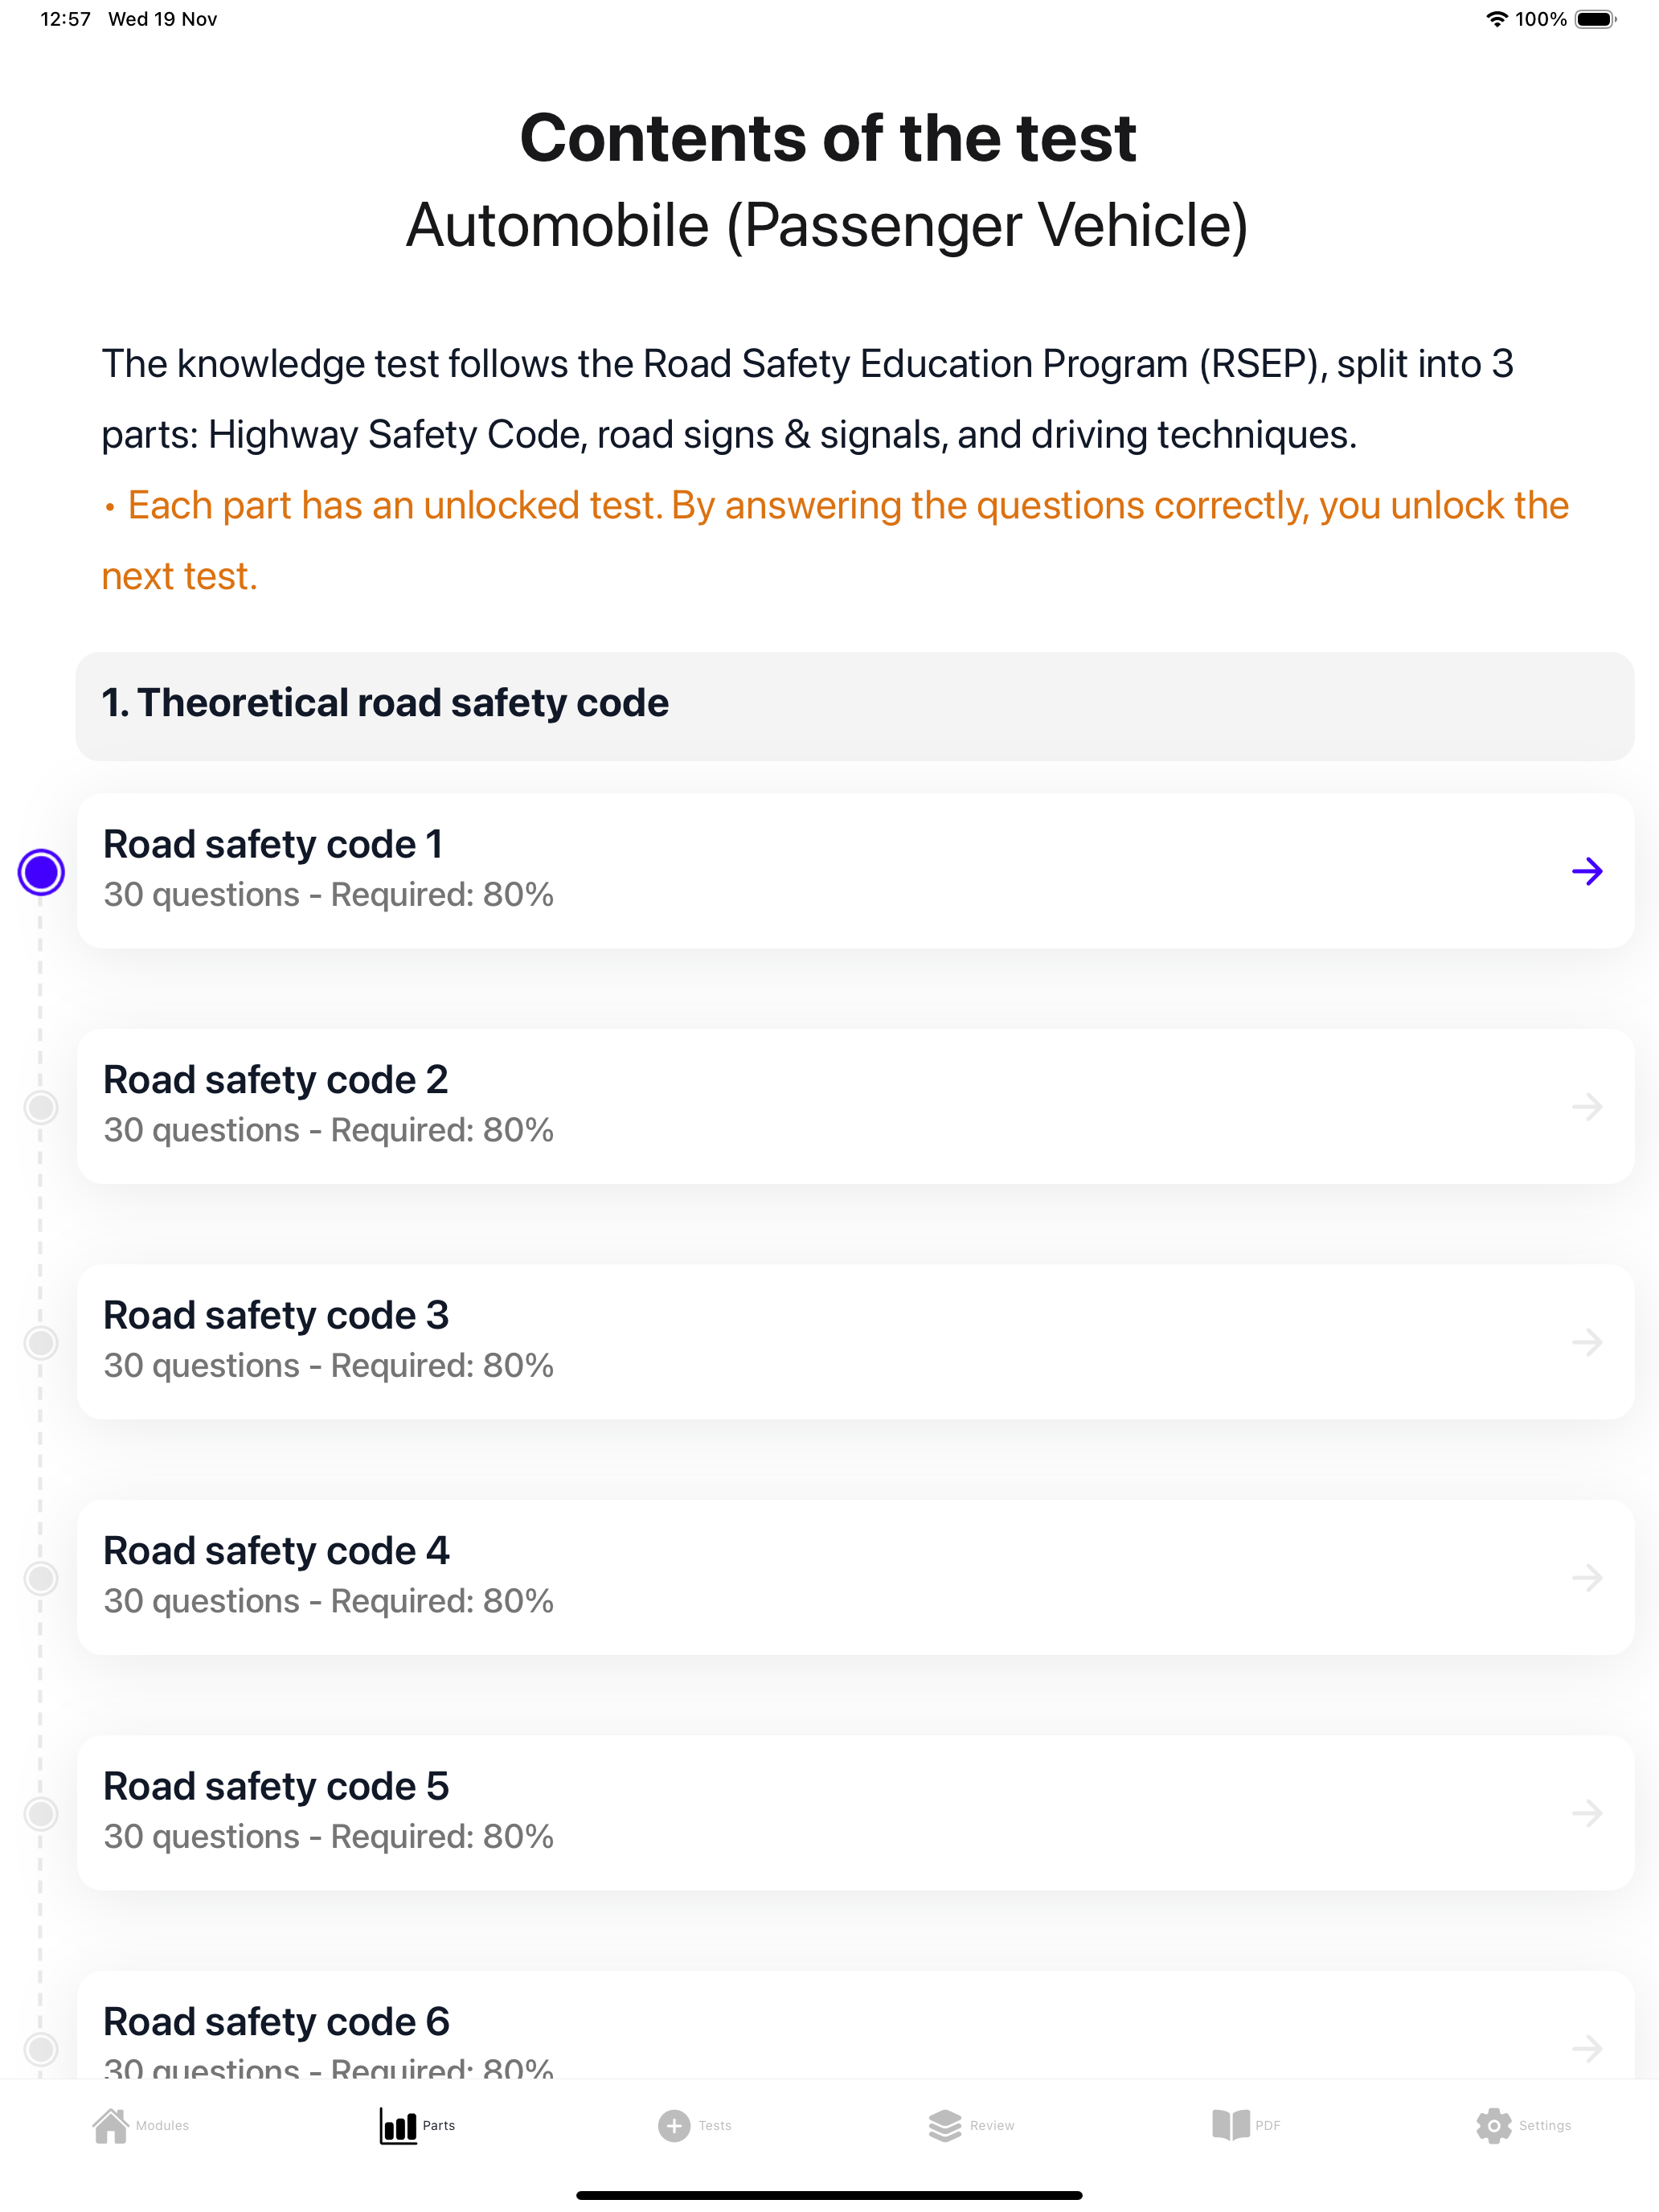Screen dimensions: 1659x2212
Task: Select the circle marker beside Road safety code 5
Action: point(41,1814)
